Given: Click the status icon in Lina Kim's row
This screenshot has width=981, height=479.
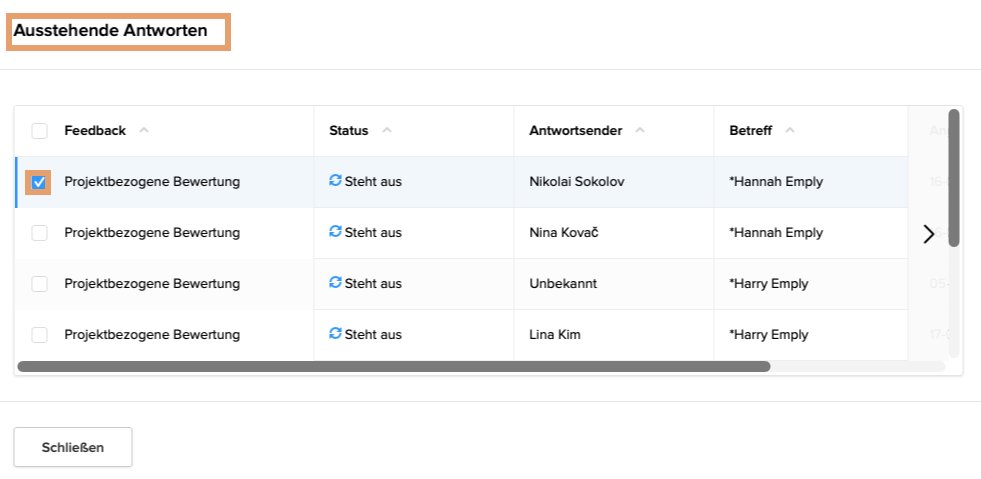Looking at the screenshot, I should click(x=335, y=334).
